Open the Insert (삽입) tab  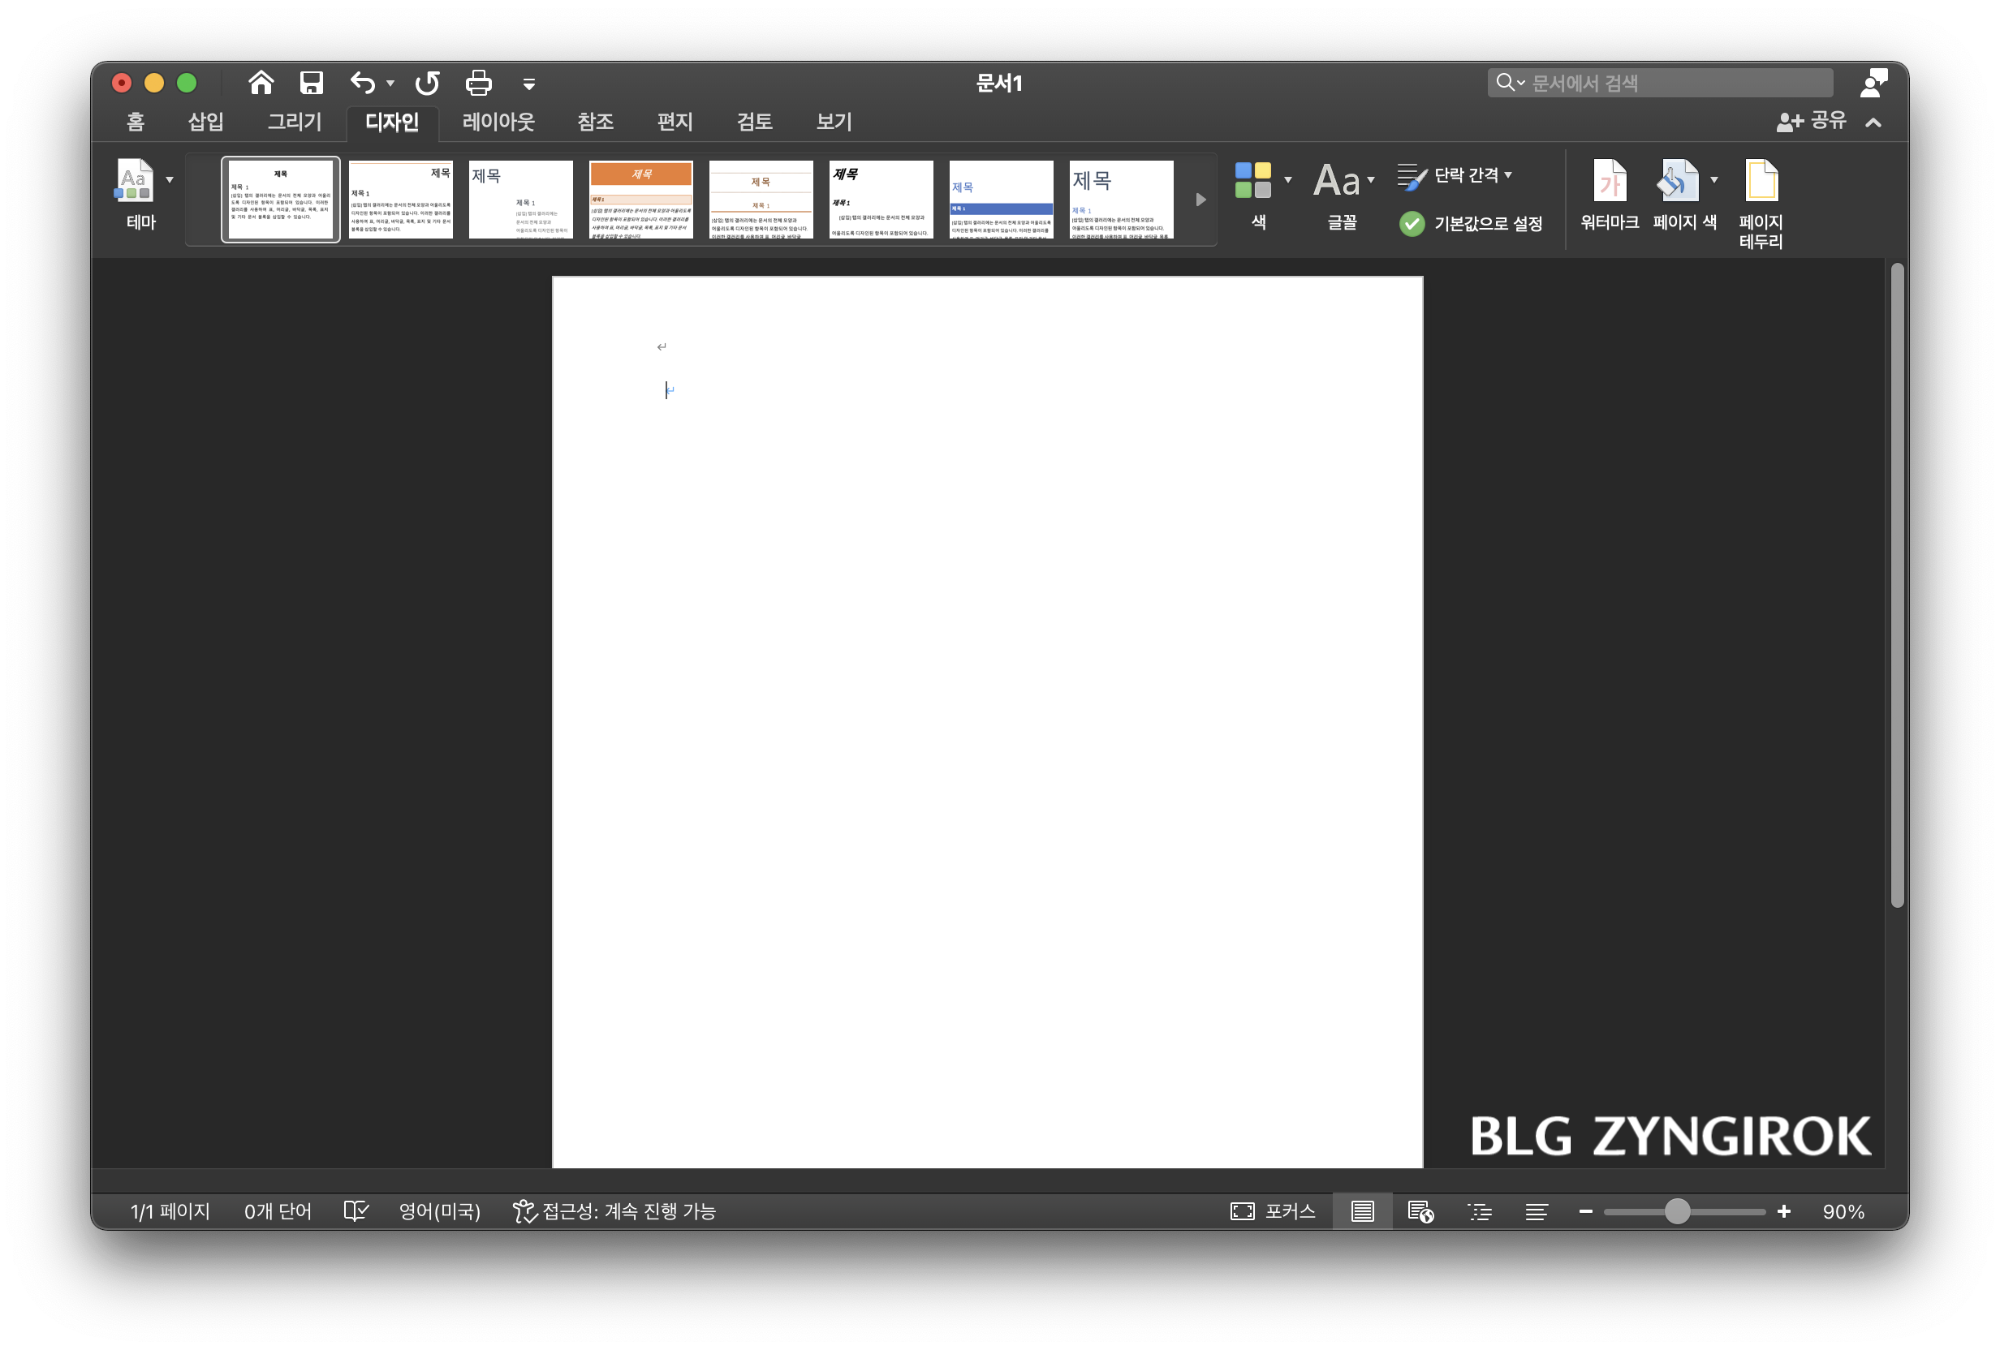(x=206, y=122)
